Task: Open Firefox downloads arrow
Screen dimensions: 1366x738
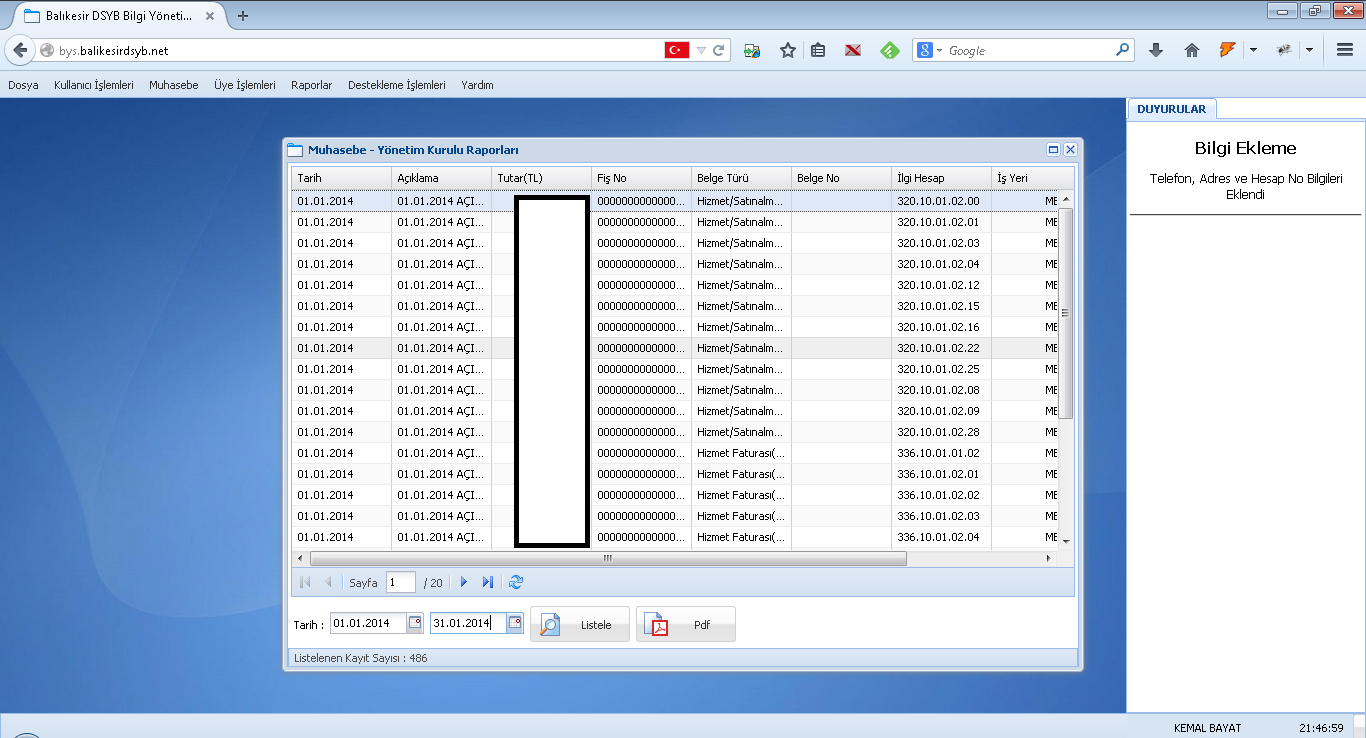Action: [x=1156, y=50]
